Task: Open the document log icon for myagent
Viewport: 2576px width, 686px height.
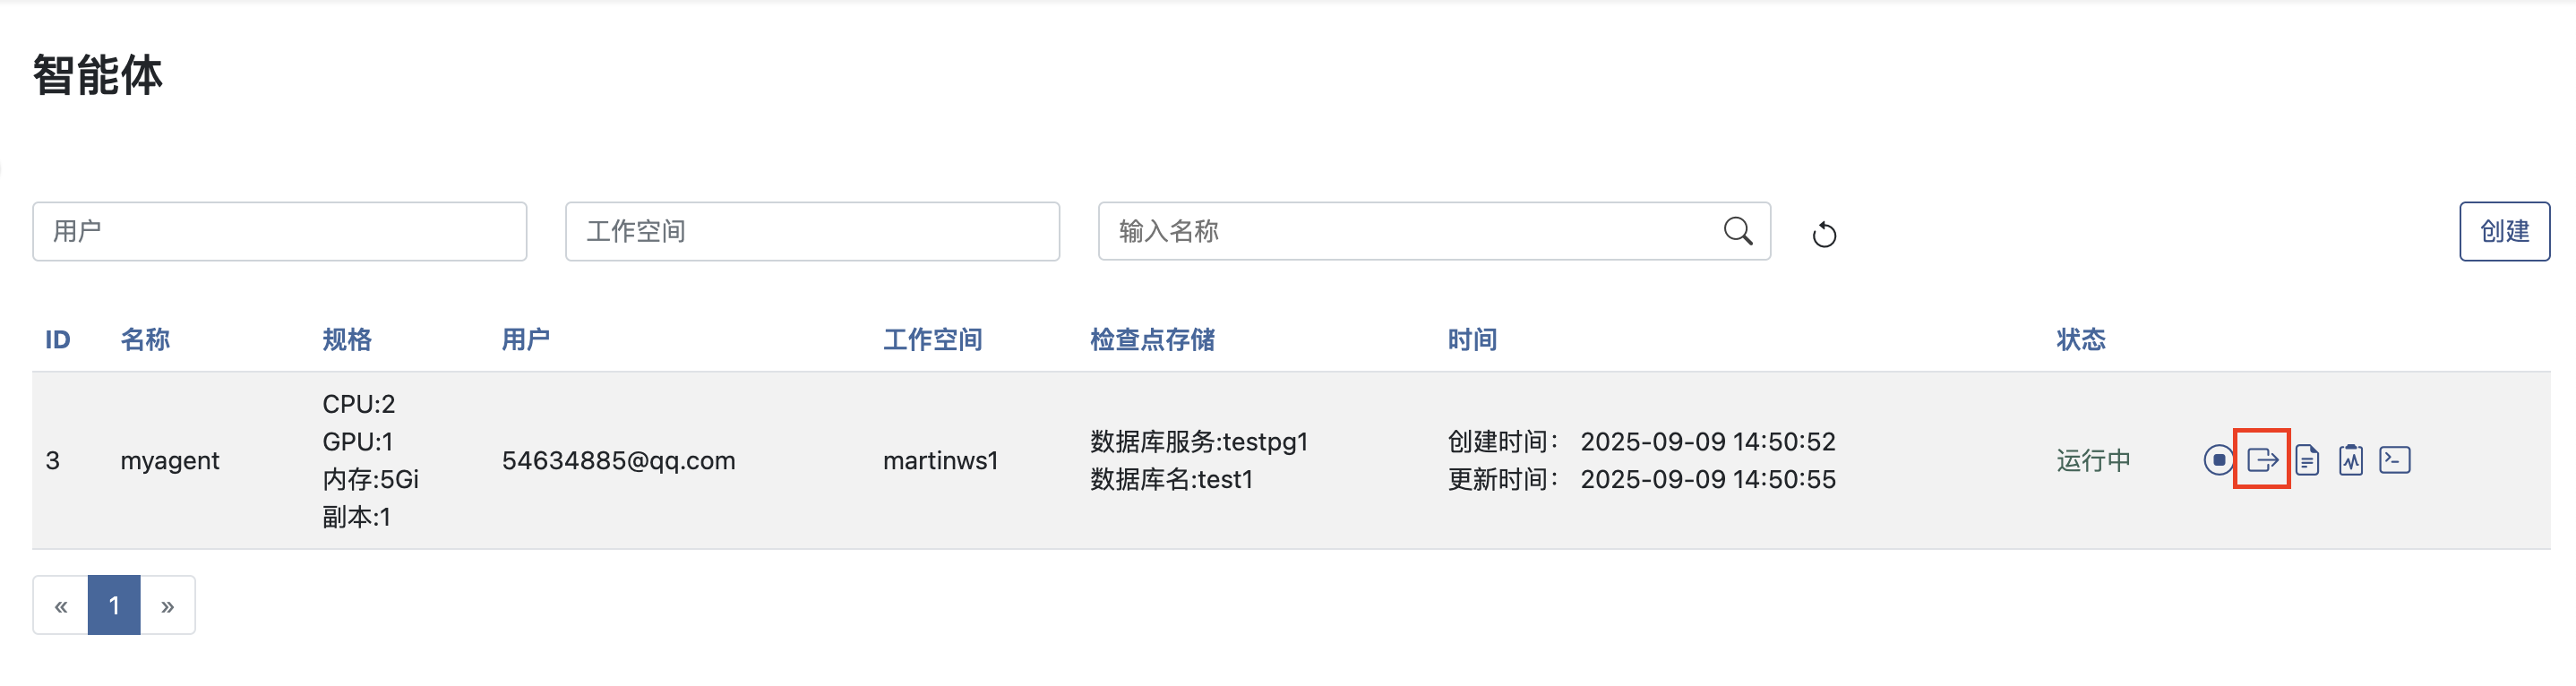Action: tap(2307, 460)
